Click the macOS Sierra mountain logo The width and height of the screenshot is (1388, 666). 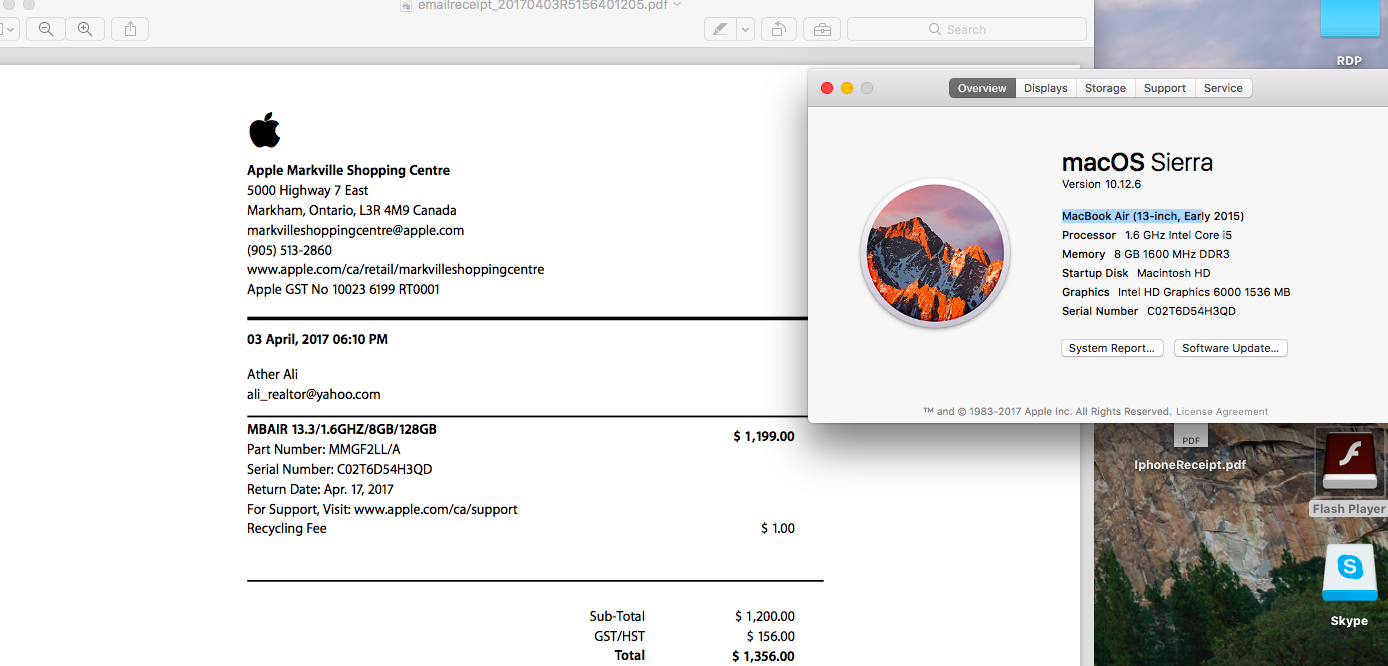pyautogui.click(x=935, y=254)
